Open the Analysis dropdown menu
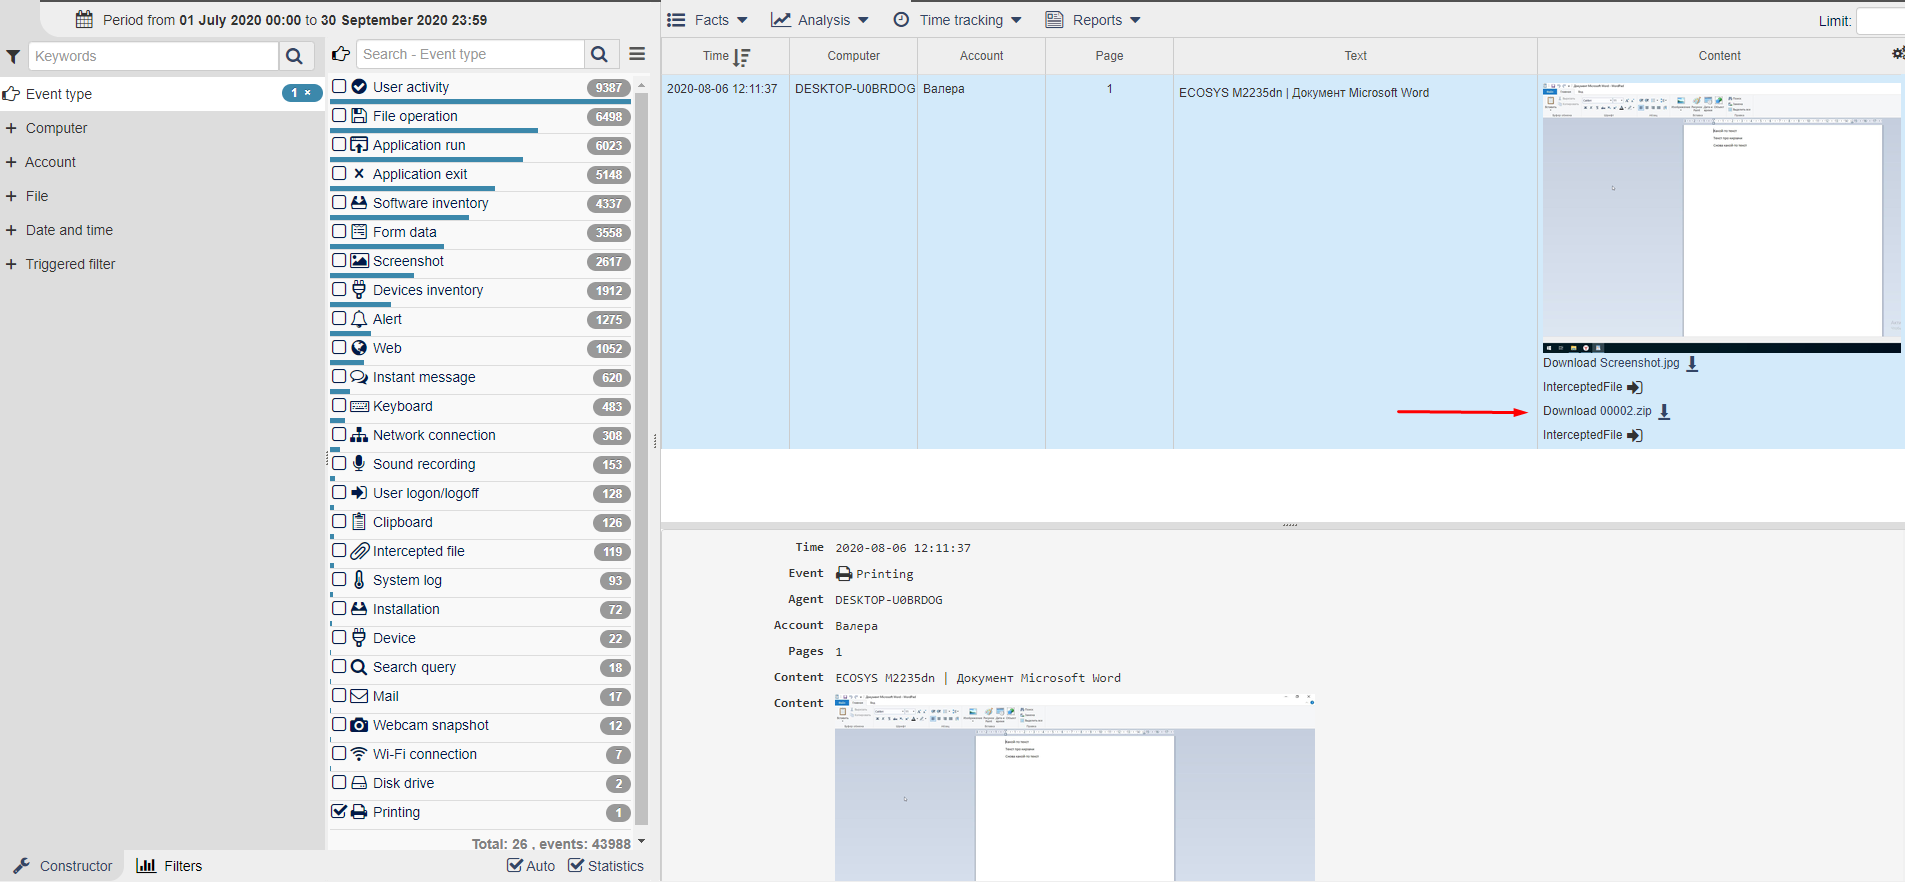Screen dimensions: 1905x882 point(820,20)
